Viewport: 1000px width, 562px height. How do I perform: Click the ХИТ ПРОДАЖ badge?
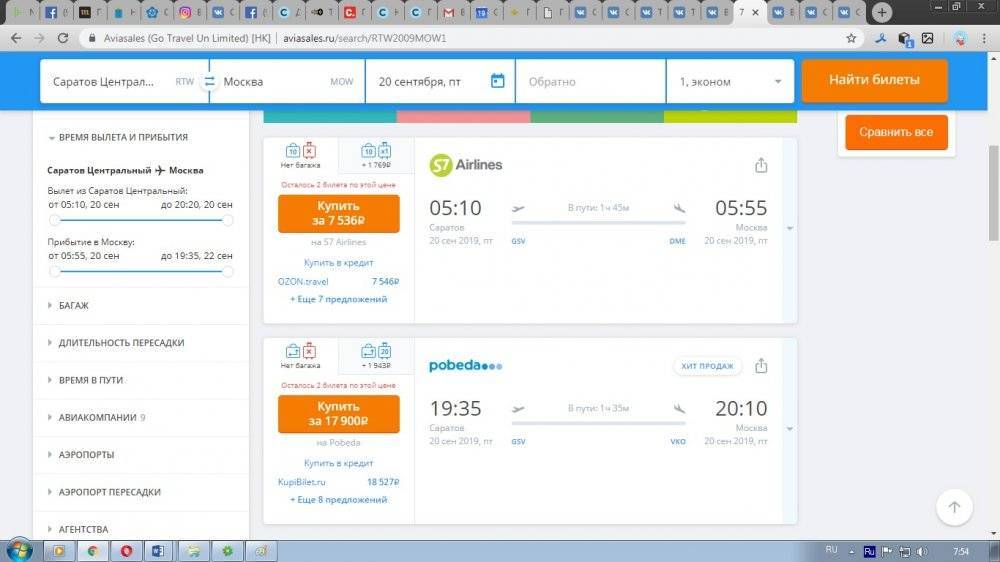pos(707,366)
